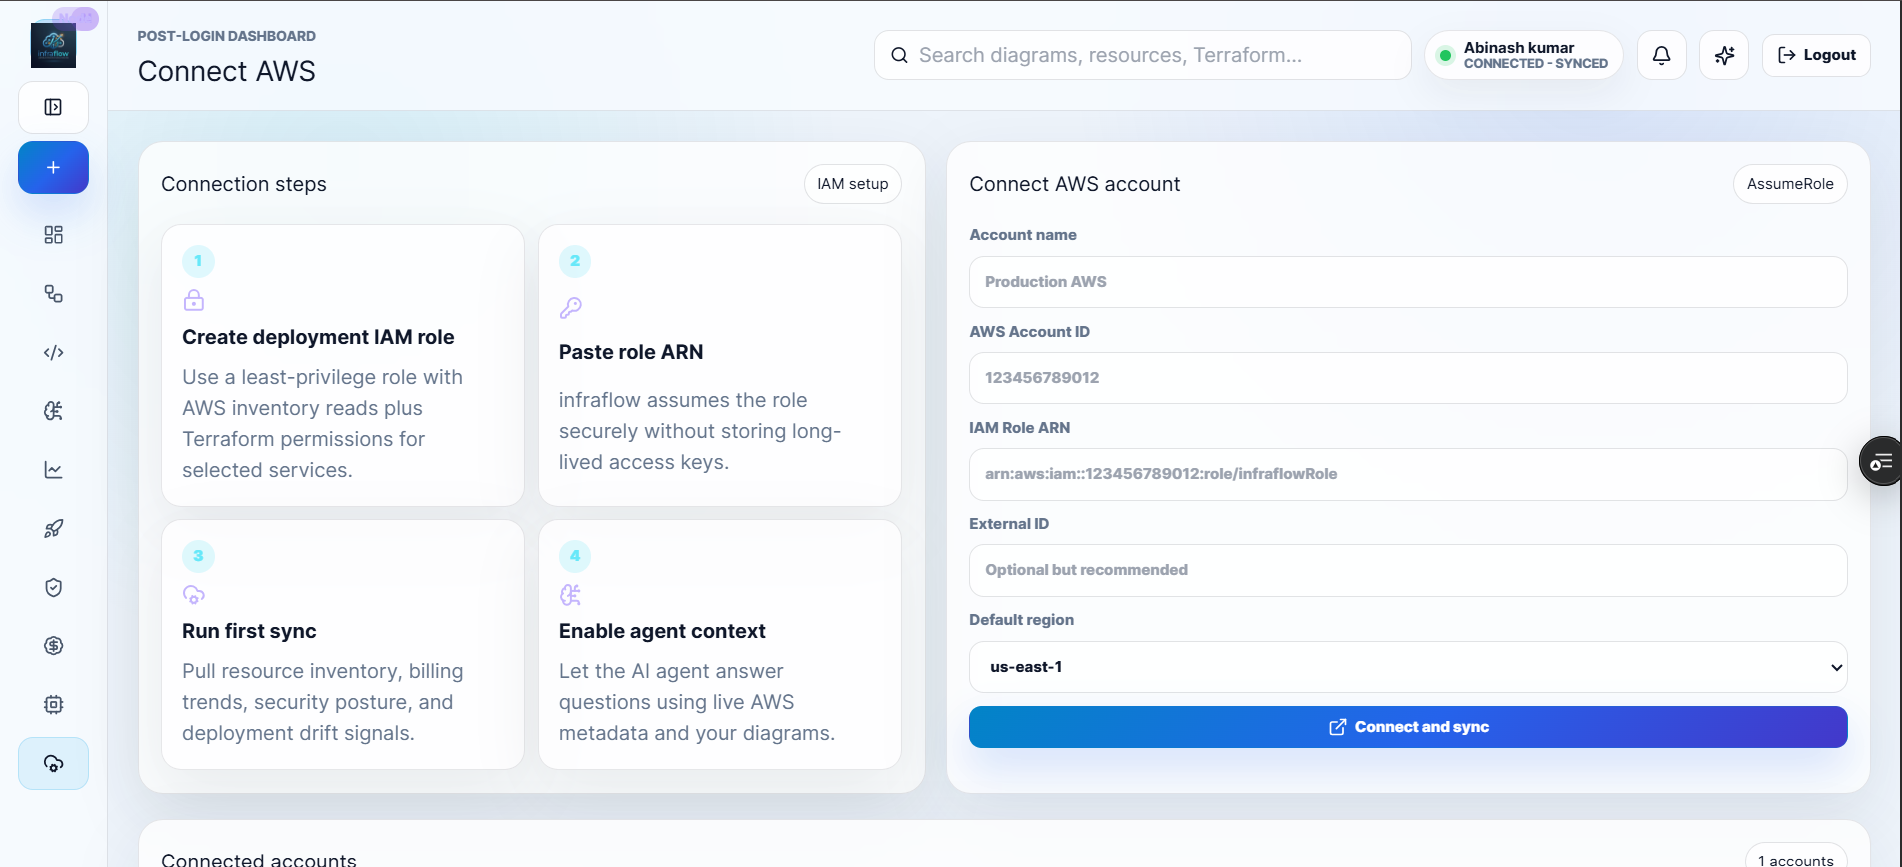Click the green connected status dot
1902x867 pixels.
pos(1444,55)
